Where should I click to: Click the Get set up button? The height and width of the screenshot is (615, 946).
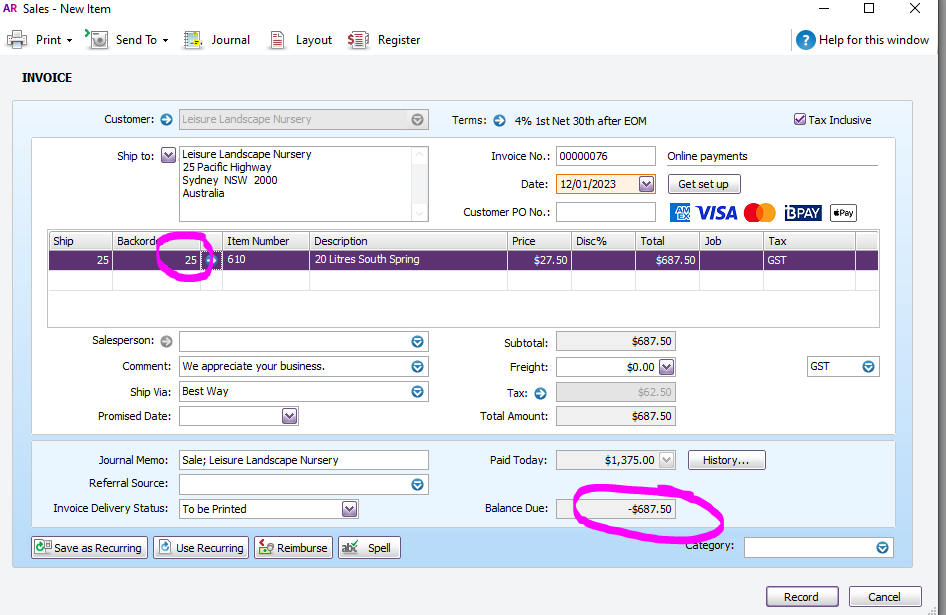(x=703, y=184)
